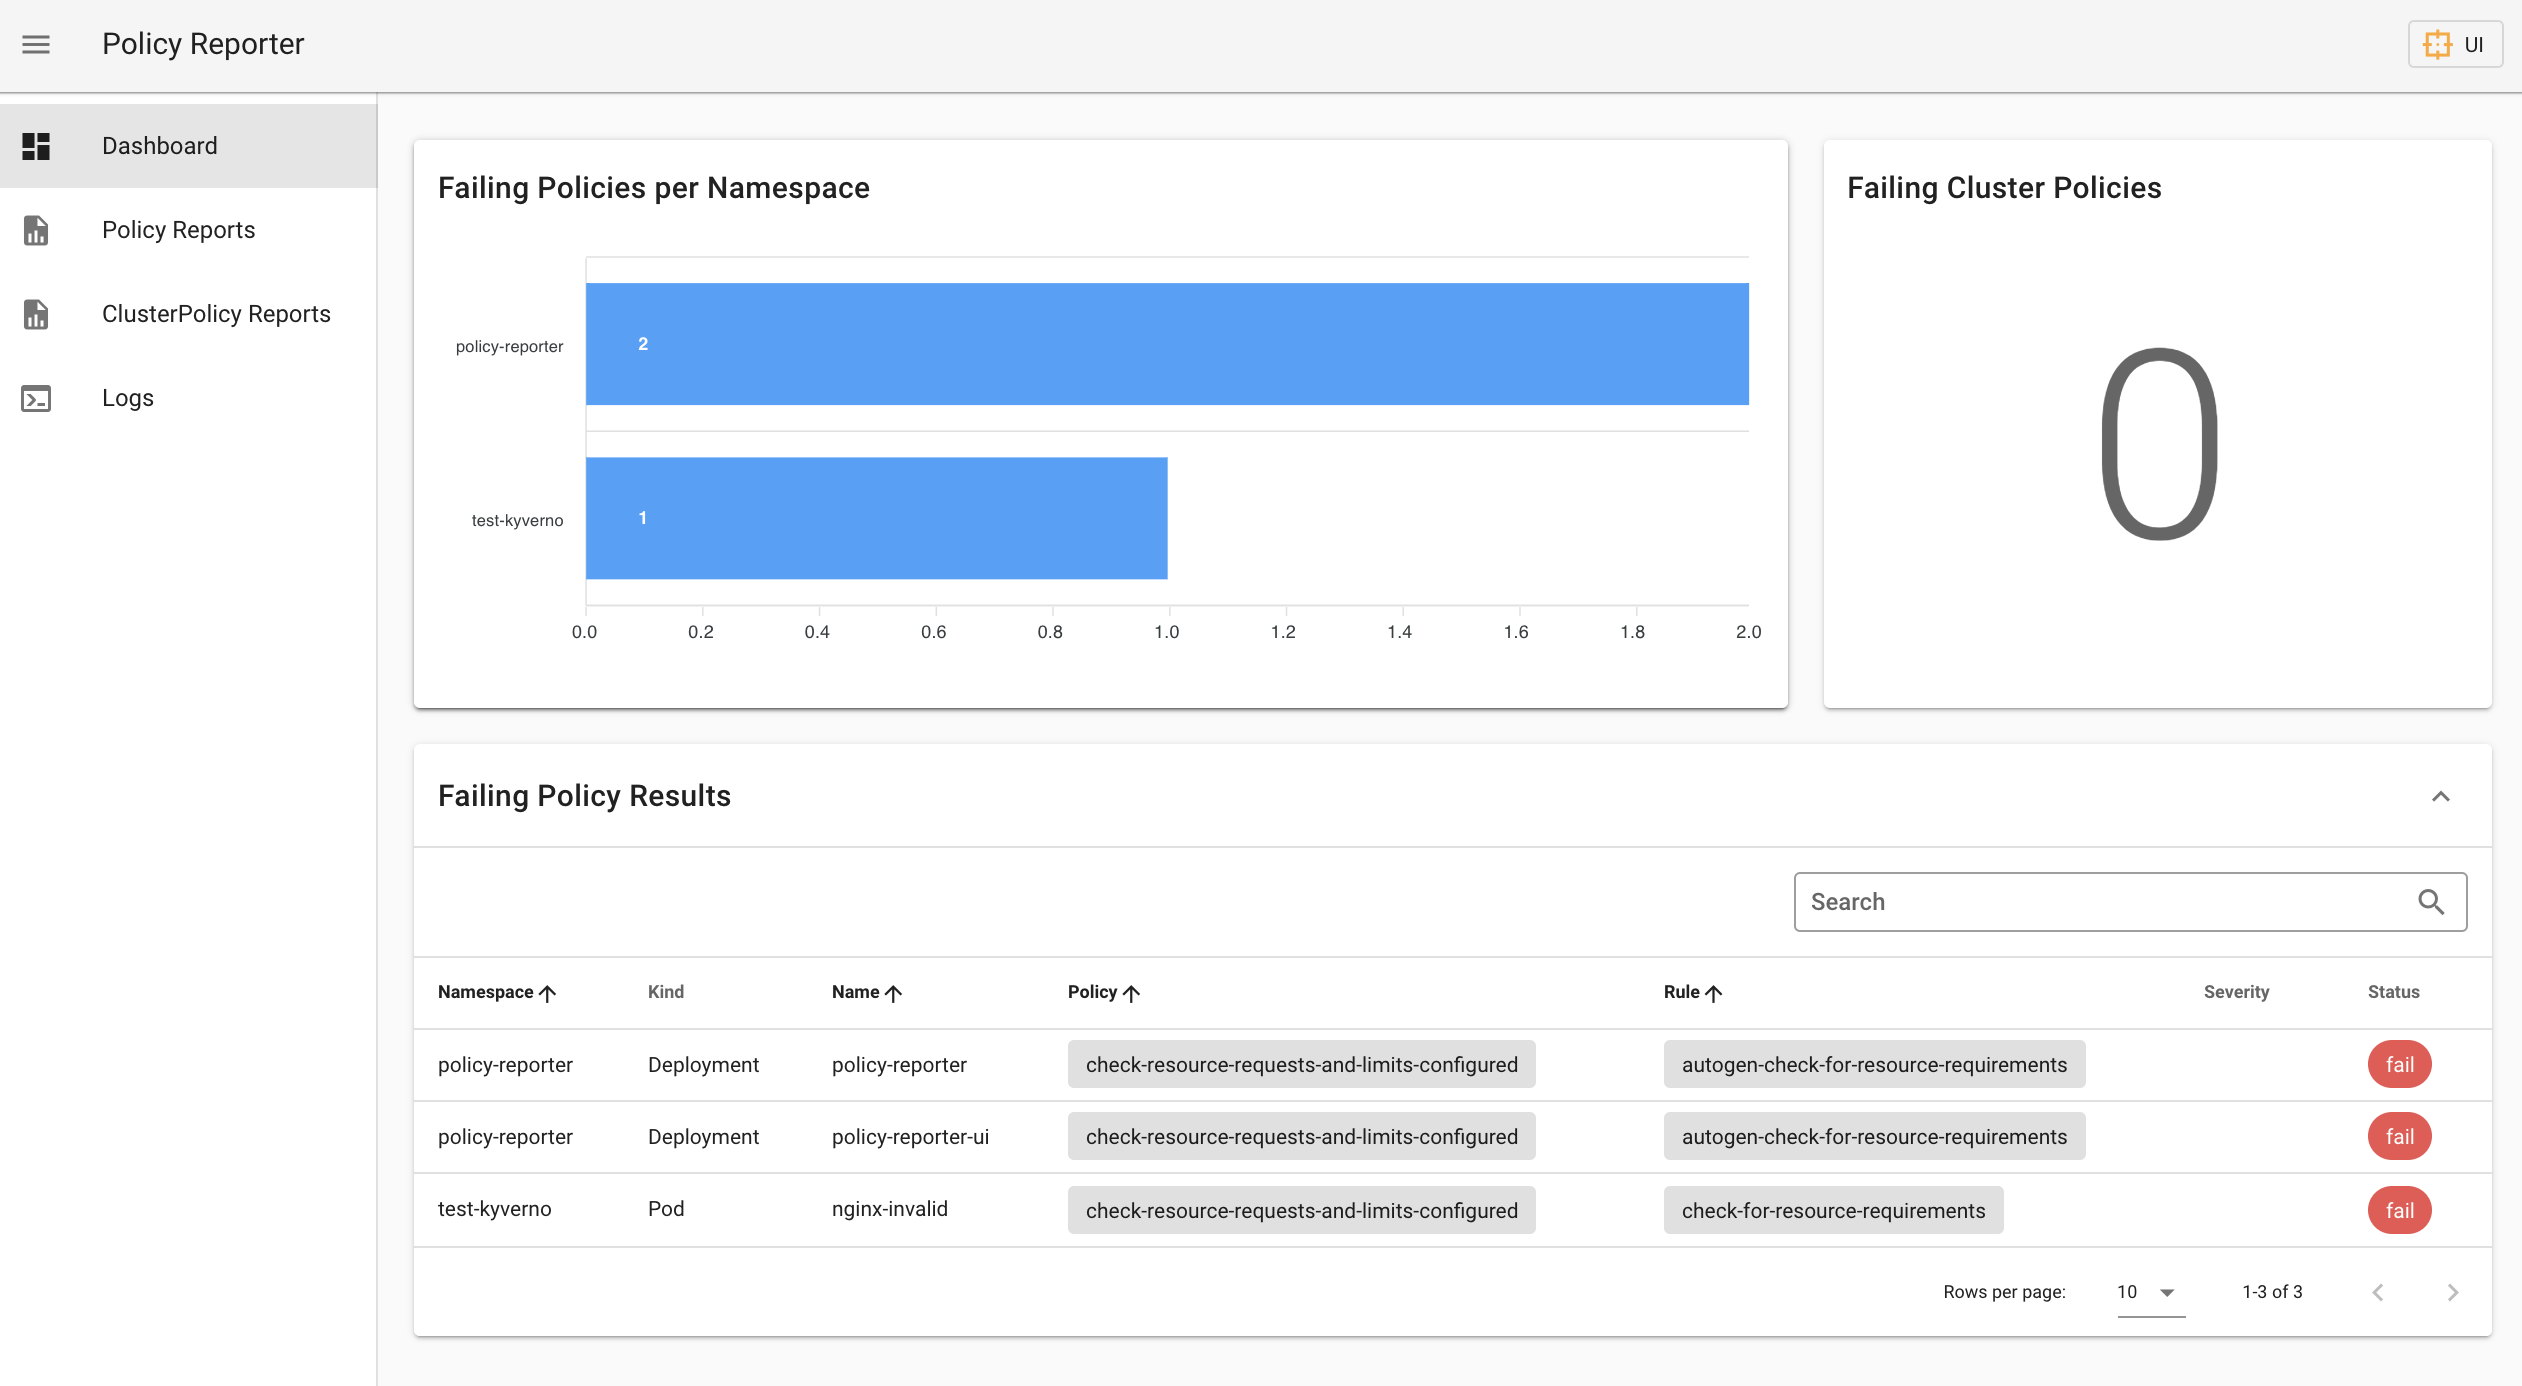Screen dimensions: 2522x1386
Task: Click check-resource-requests-and-limits-configured policy tag
Action: pos(1300,1063)
